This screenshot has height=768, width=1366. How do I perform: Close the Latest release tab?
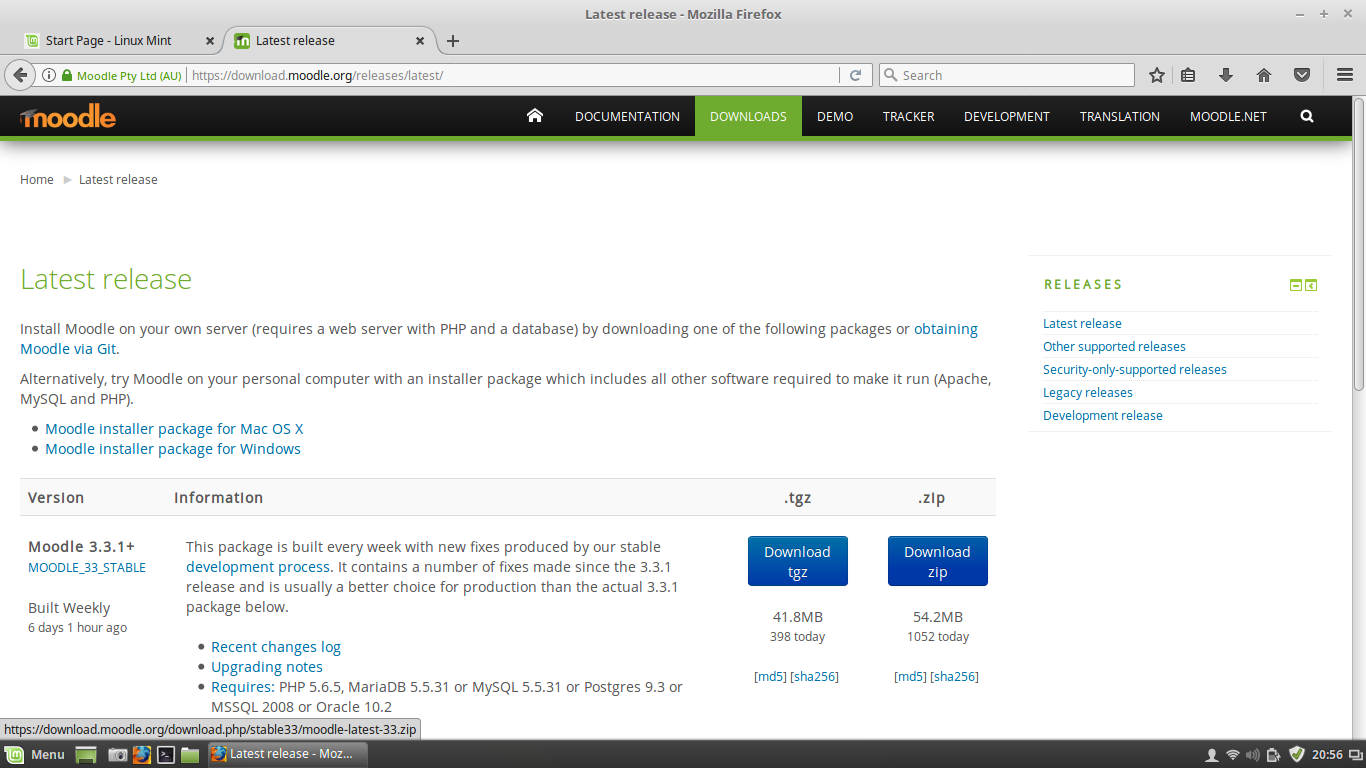420,41
